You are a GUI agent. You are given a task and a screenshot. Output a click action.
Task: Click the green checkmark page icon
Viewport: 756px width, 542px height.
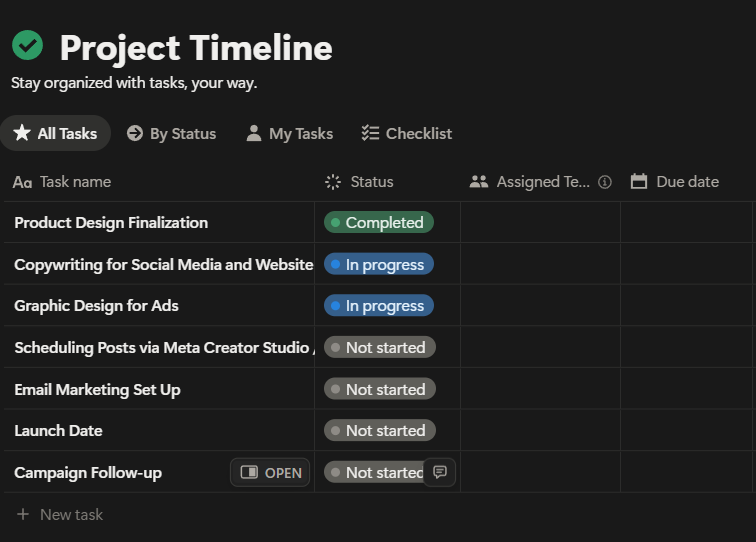[x=28, y=45]
